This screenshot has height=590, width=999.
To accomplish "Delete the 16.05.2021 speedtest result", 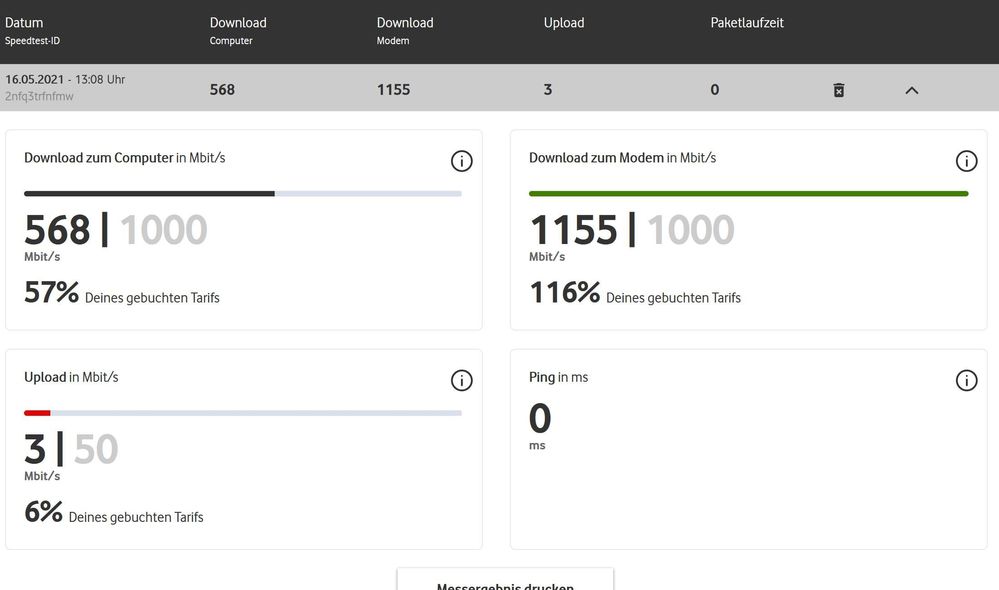I will click(x=839, y=90).
